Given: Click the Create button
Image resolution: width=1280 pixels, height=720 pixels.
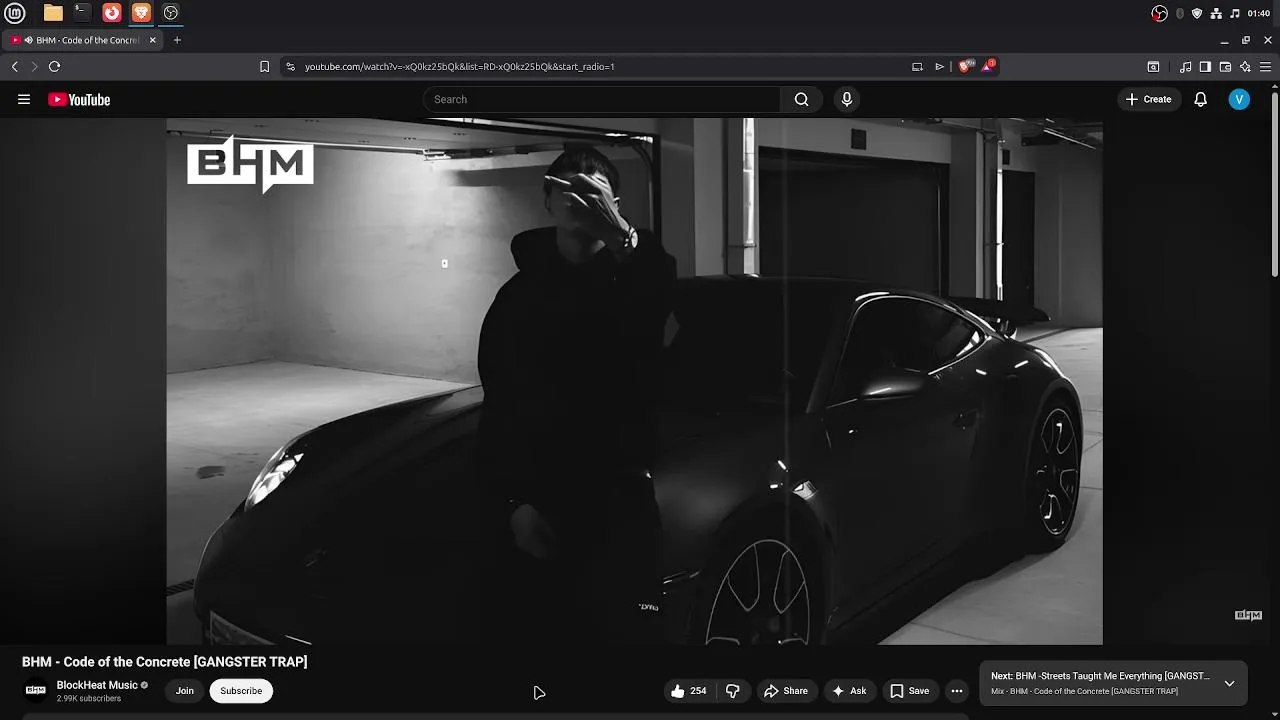Looking at the screenshot, I should coord(1148,99).
